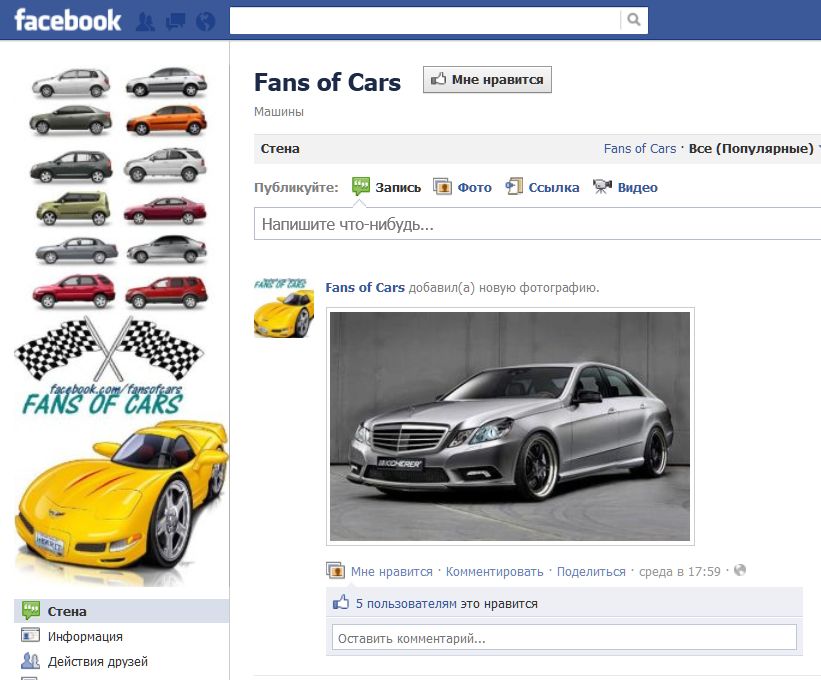Image resolution: width=821 pixels, height=680 pixels.
Task: Click the Видео camera icon
Action: click(602, 186)
